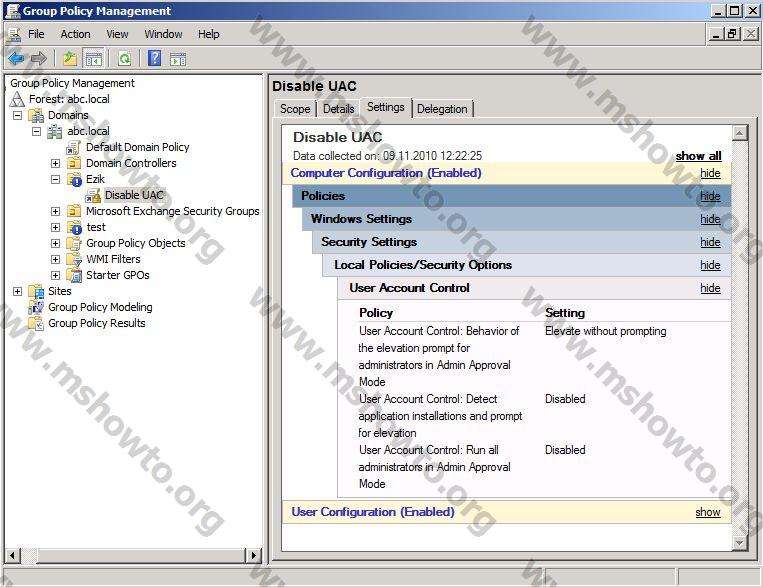
Task: Click the WMI Filters icon
Action: tap(73, 259)
